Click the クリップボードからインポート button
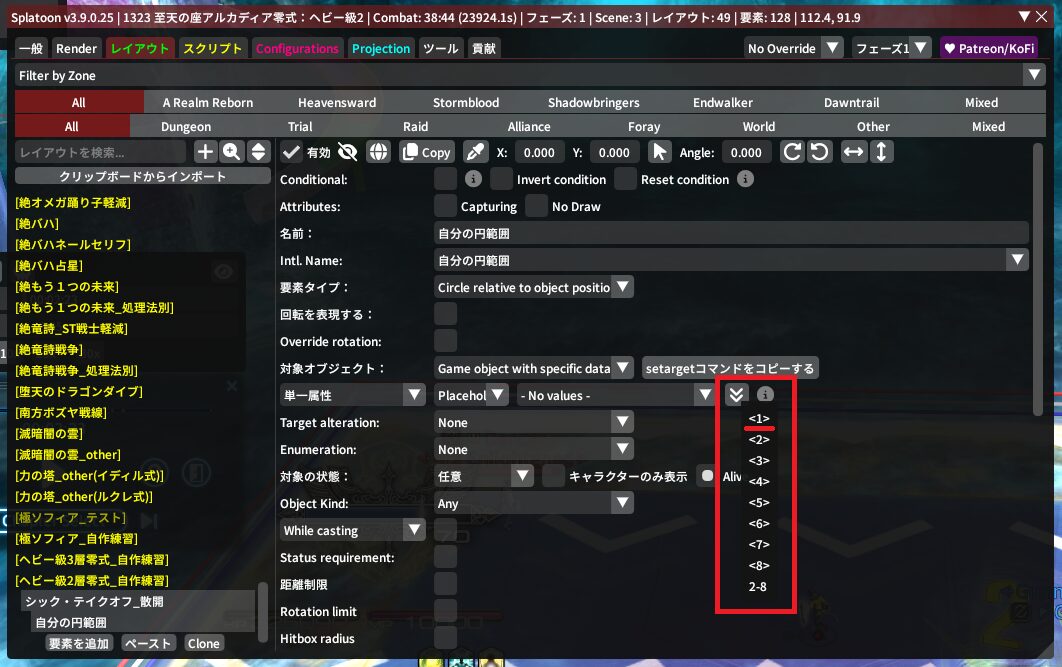 click(x=143, y=176)
